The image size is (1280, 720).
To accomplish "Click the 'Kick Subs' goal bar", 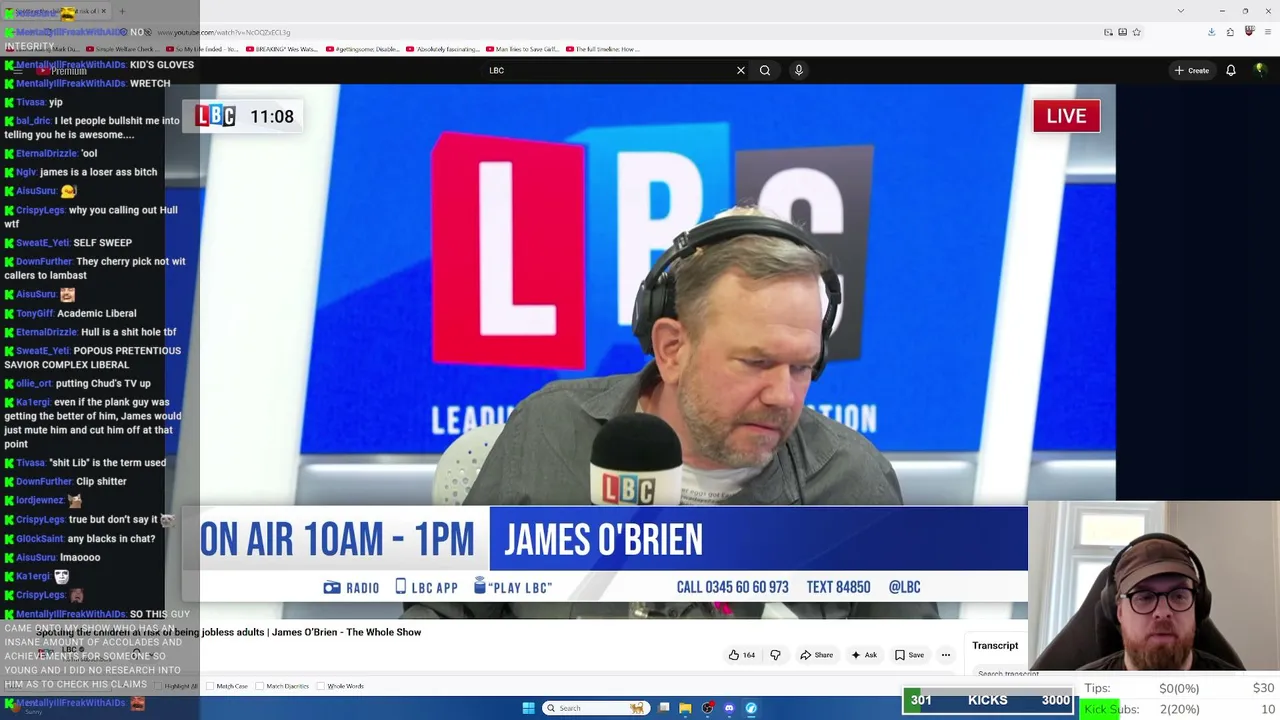I will pyautogui.click(x=1179, y=709).
